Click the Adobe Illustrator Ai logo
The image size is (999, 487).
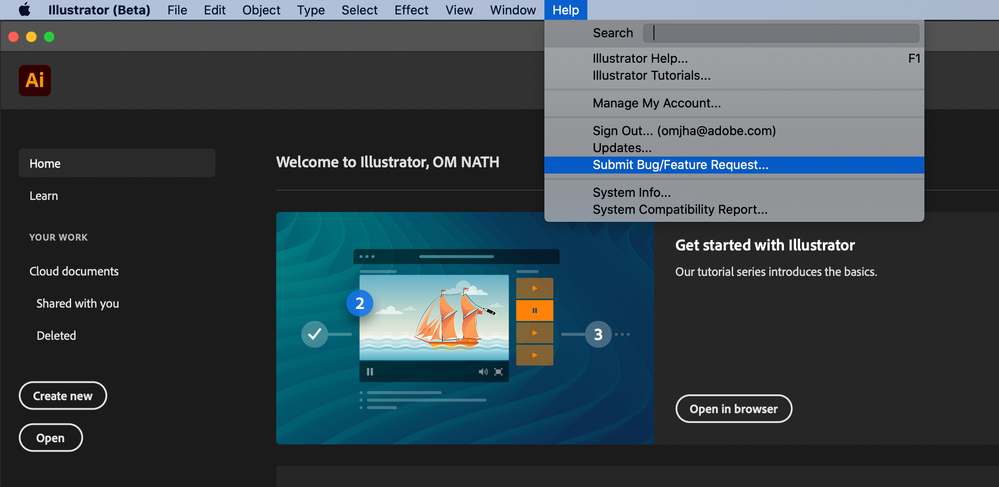[x=34, y=80]
